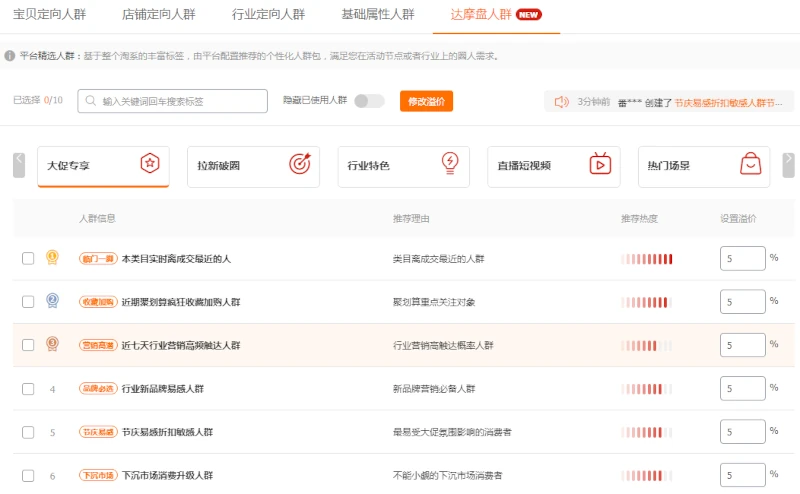Click the 推荐理由 column header
800x494 pixels.
(411, 218)
